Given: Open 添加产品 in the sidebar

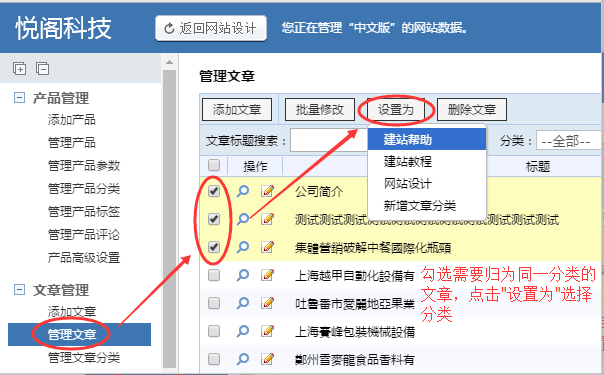Looking at the screenshot, I should [72, 120].
